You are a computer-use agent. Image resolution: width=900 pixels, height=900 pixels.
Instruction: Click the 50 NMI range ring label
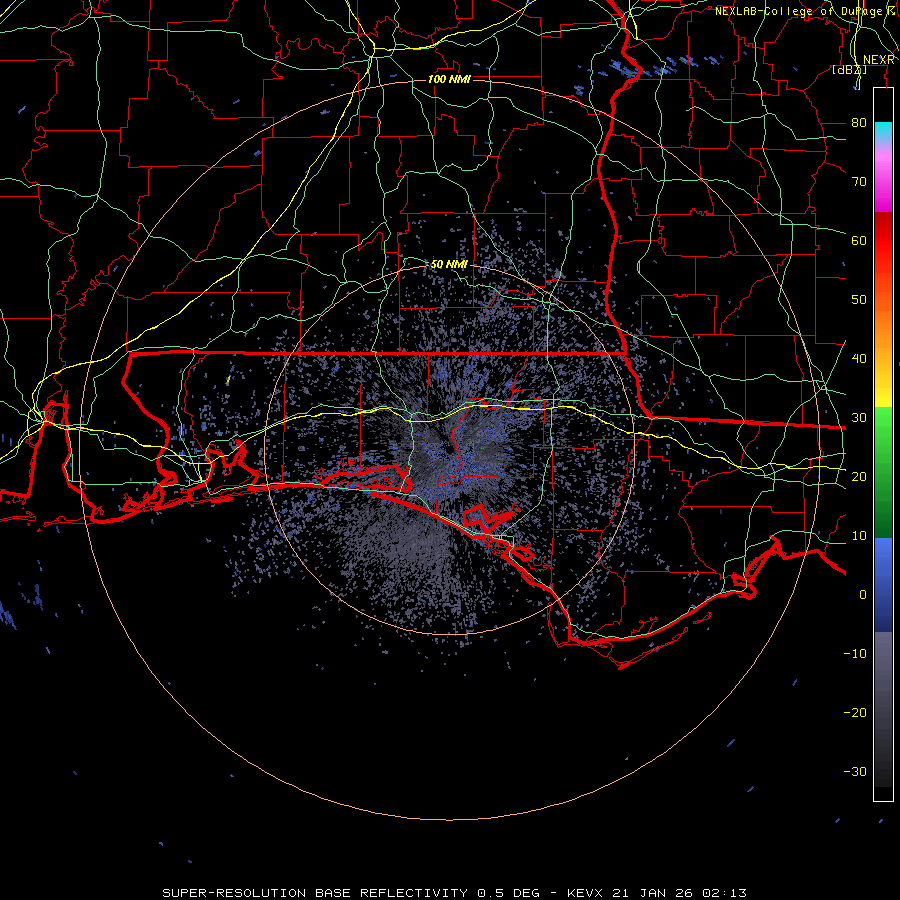[x=449, y=264]
